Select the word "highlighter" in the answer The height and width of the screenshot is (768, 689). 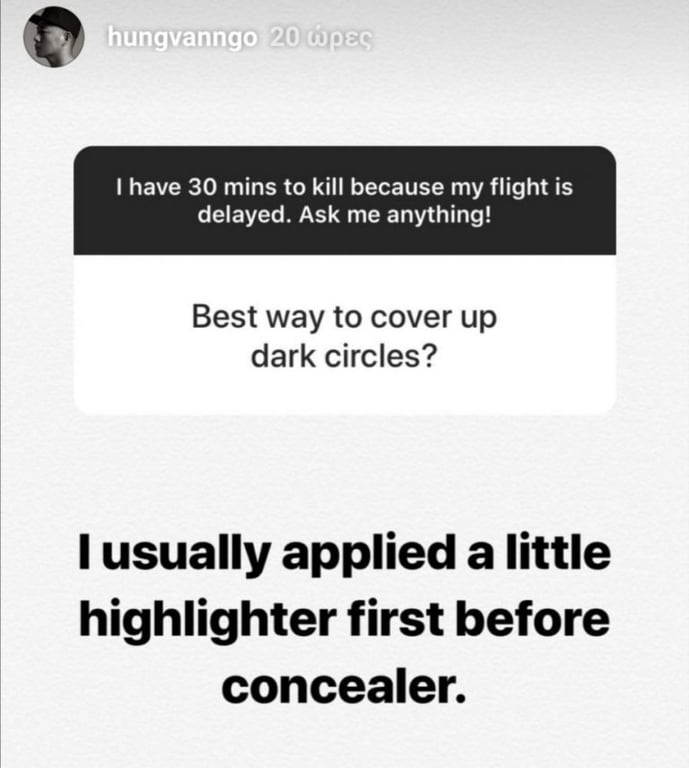pyautogui.click(x=208, y=621)
